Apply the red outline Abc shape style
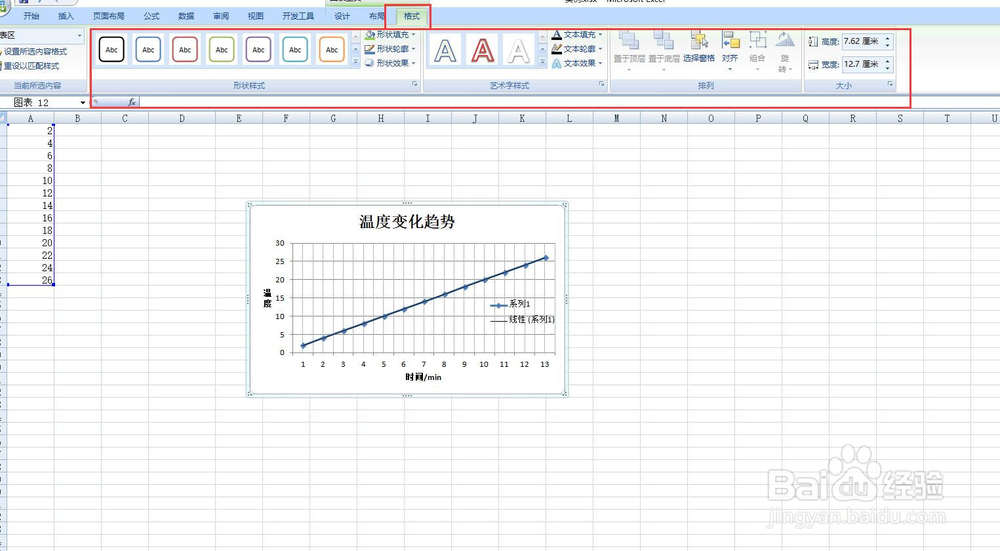The width and height of the screenshot is (1000, 551). (x=185, y=49)
